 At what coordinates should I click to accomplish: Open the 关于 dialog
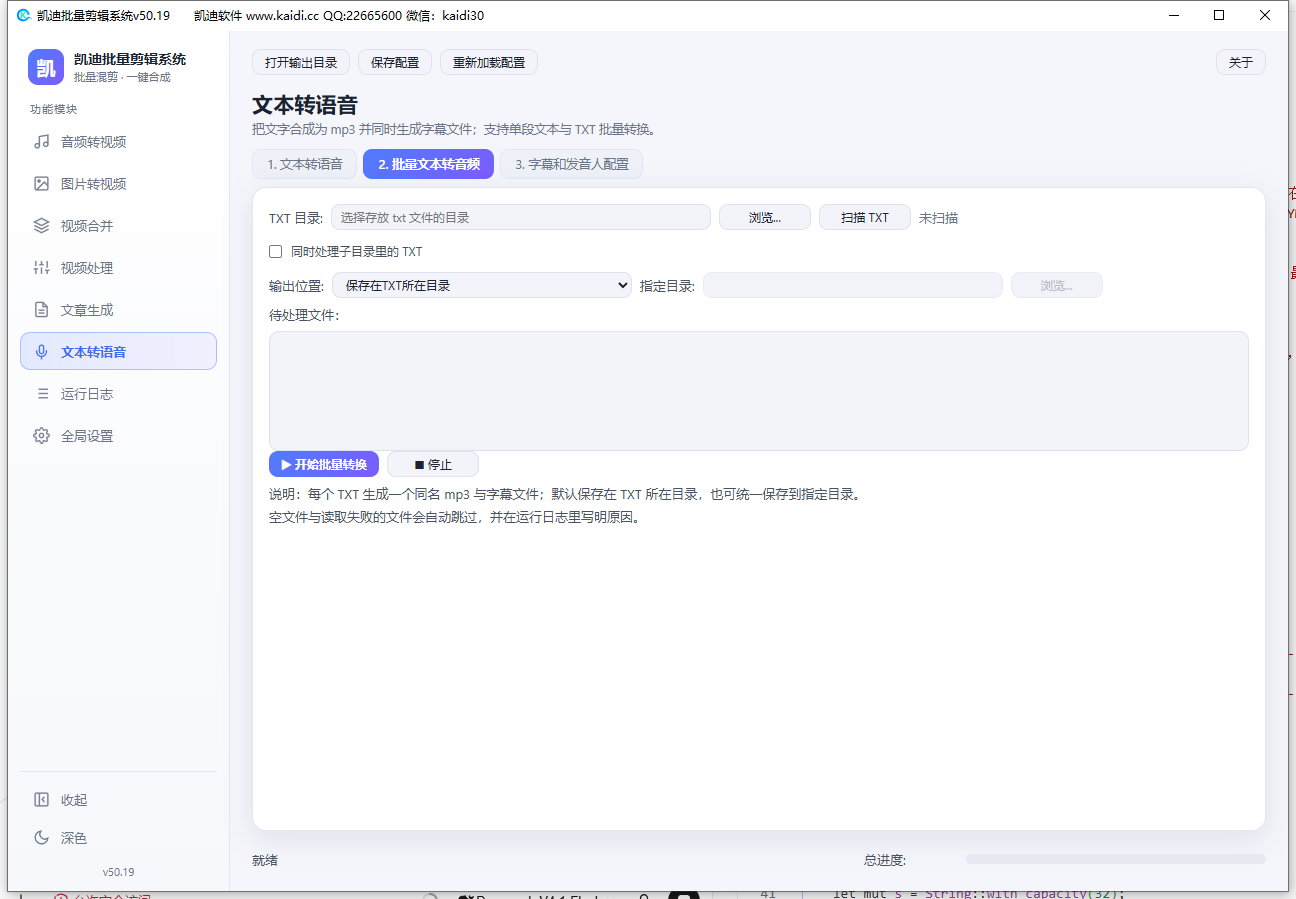pos(1241,62)
